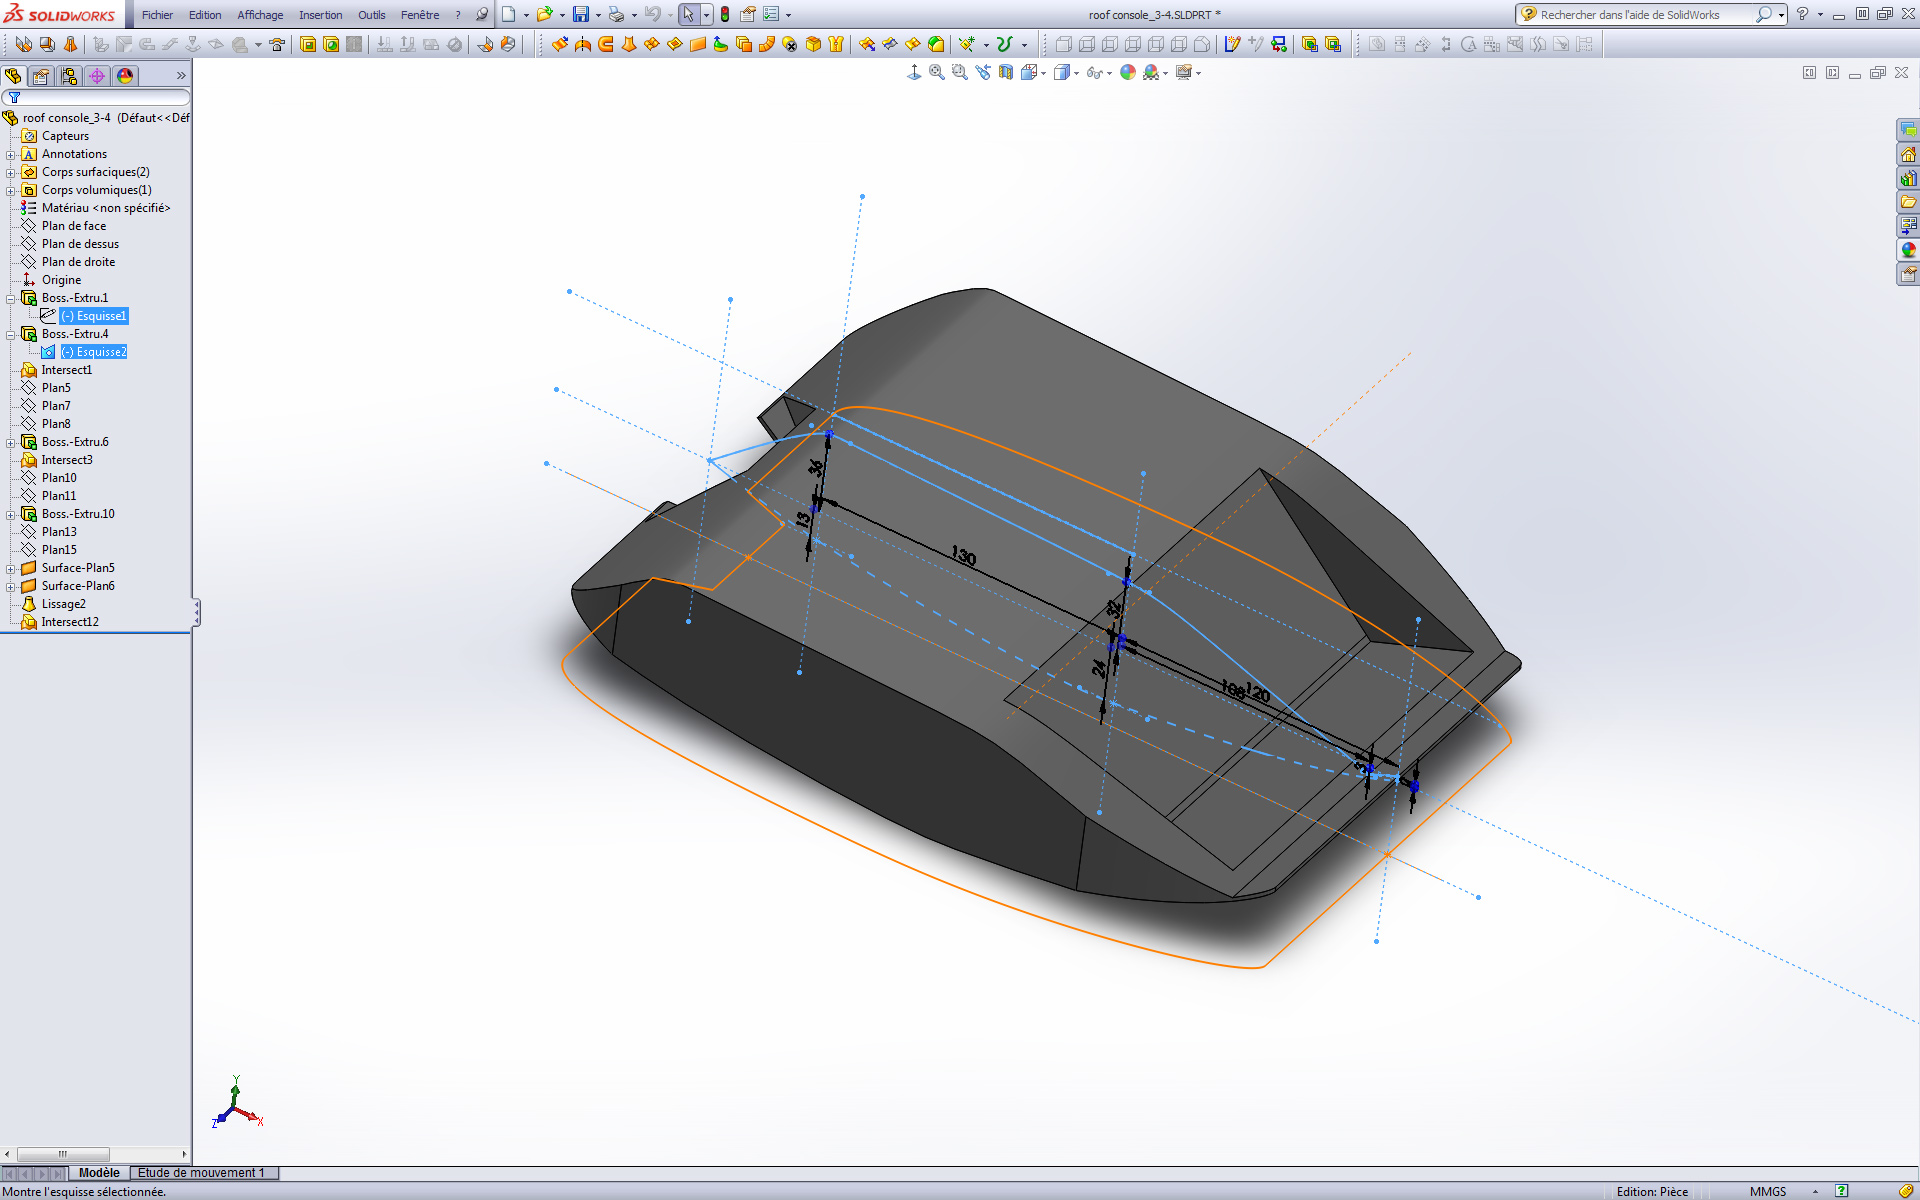Select the Modèle tab
This screenshot has width=1920, height=1200.
(99, 1173)
